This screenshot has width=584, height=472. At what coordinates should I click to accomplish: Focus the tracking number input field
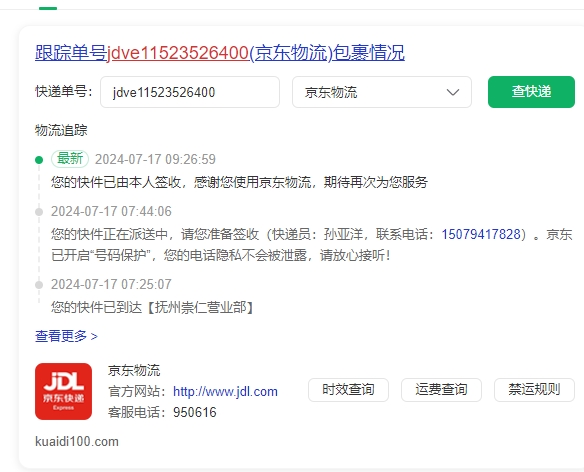click(x=190, y=92)
